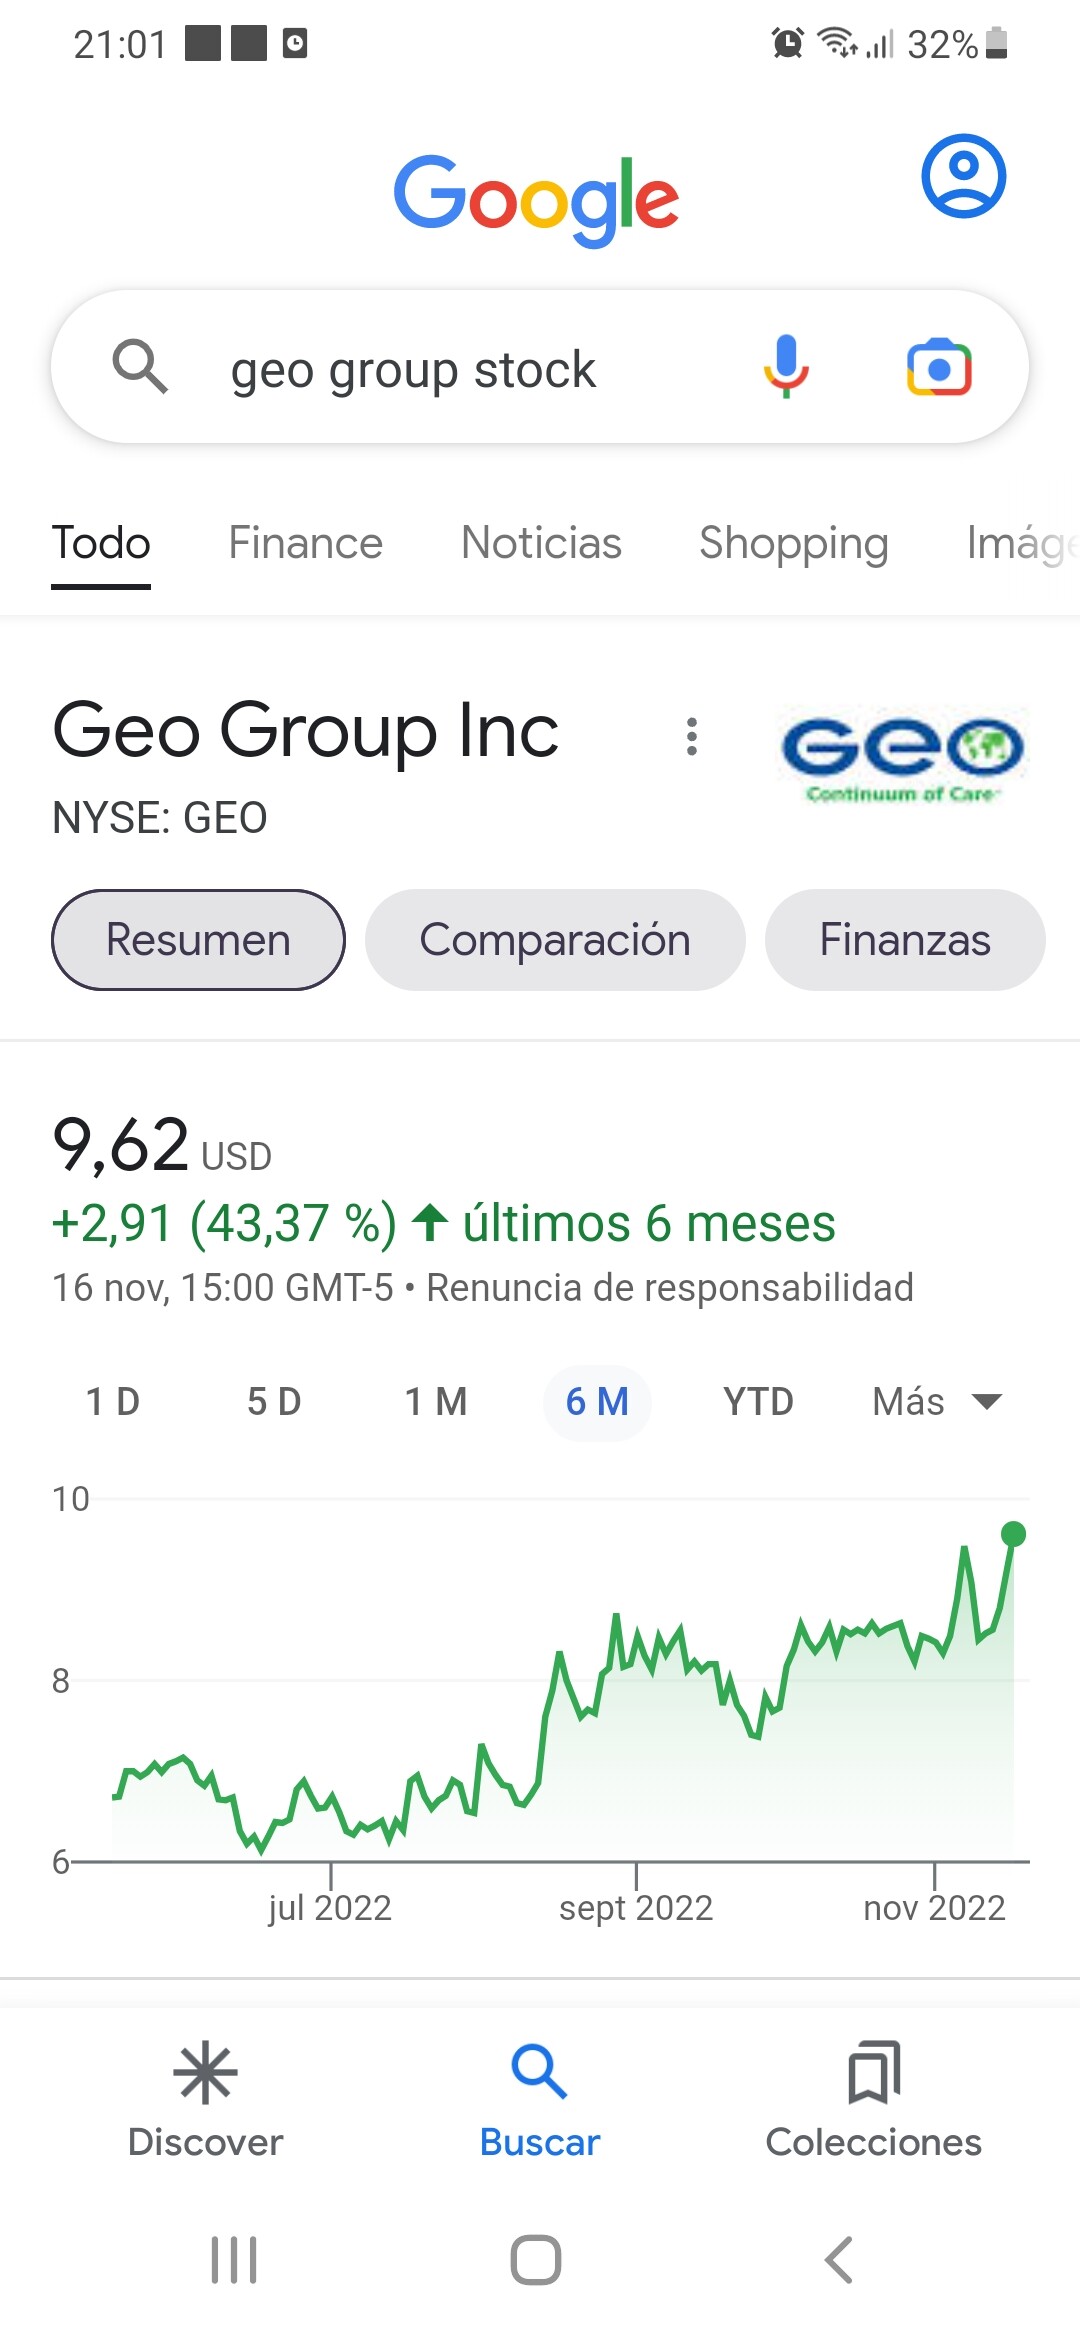This screenshot has width=1080, height=2340.
Task: Open the Renuncia de responsabilidad link
Action: 670,1288
